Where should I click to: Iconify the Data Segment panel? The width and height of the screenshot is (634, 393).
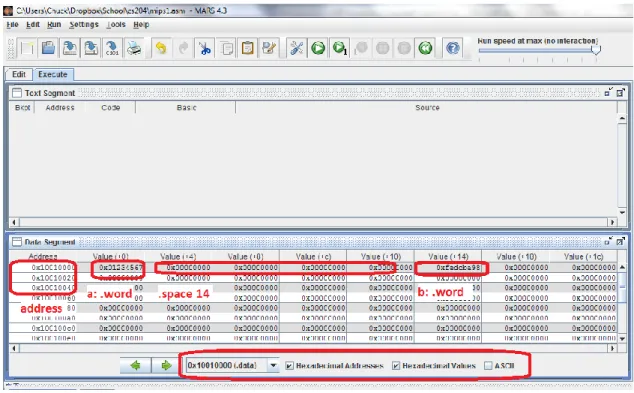point(609,241)
